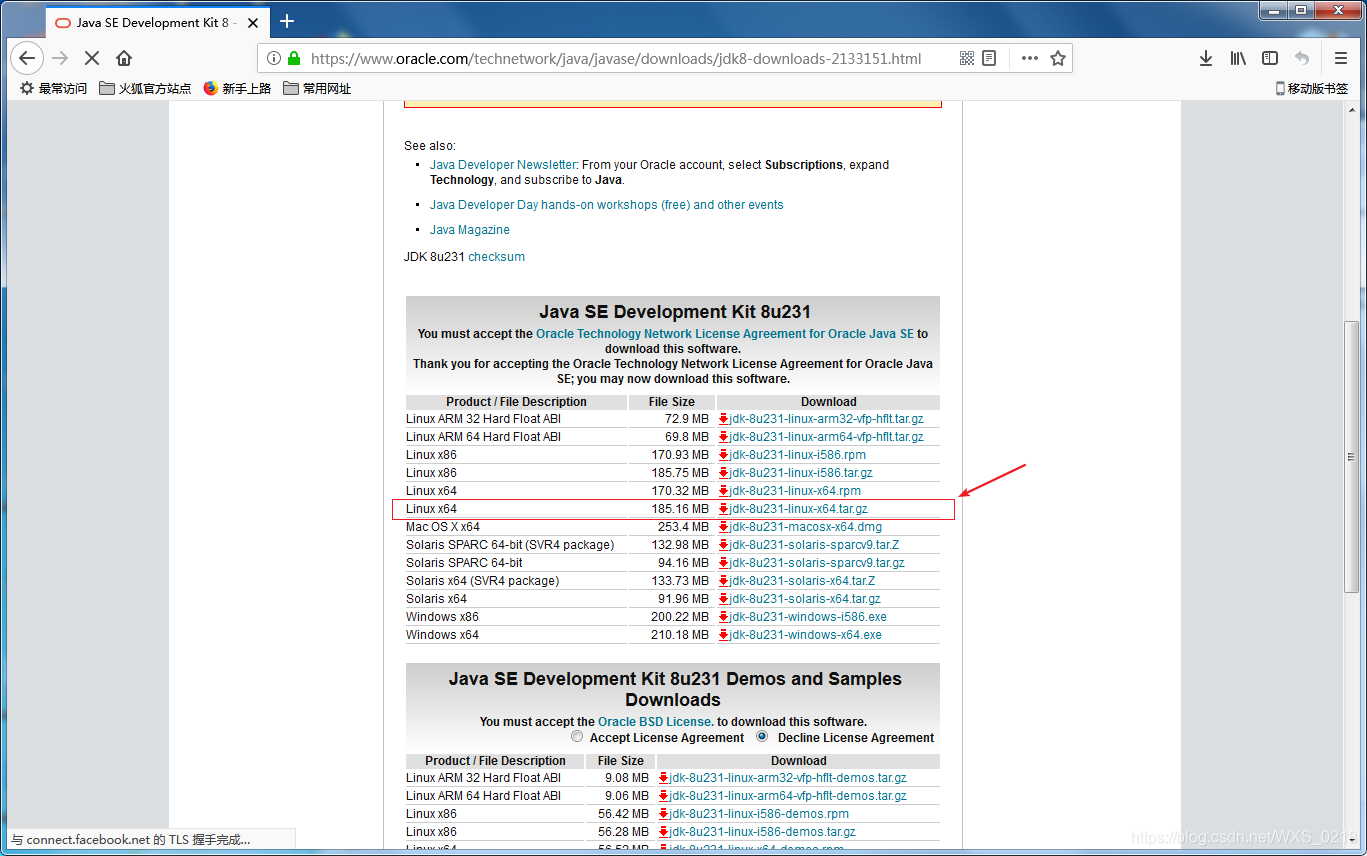The height and width of the screenshot is (856, 1367).
Task: Open the Library bookshelf icon
Action: (x=1238, y=58)
